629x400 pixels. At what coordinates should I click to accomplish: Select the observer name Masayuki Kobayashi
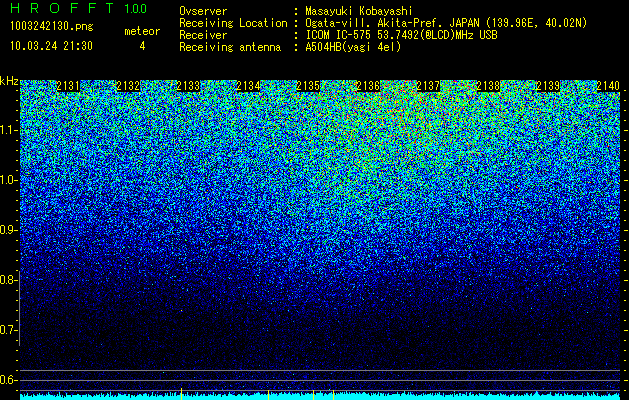click(359, 11)
